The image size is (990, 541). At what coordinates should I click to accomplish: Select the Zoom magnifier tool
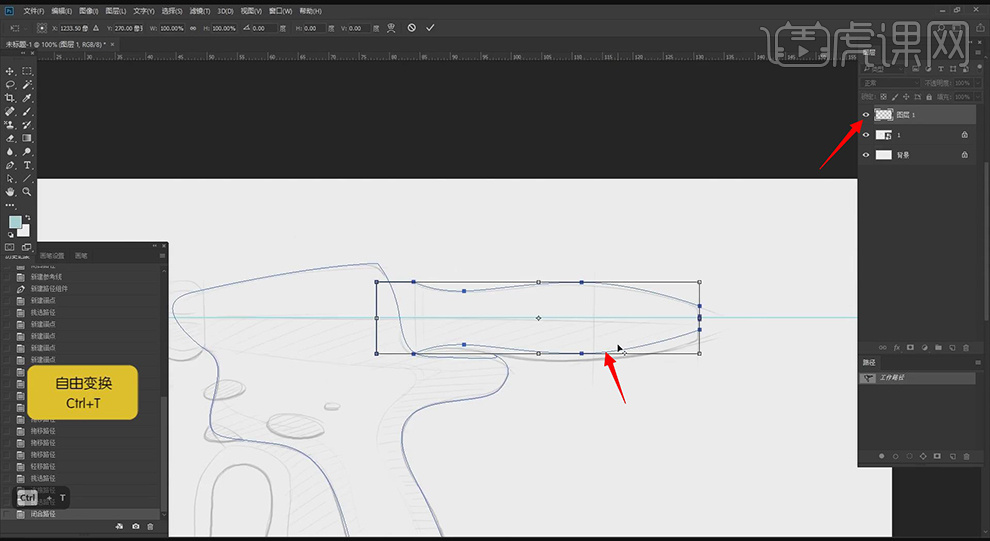[27, 192]
